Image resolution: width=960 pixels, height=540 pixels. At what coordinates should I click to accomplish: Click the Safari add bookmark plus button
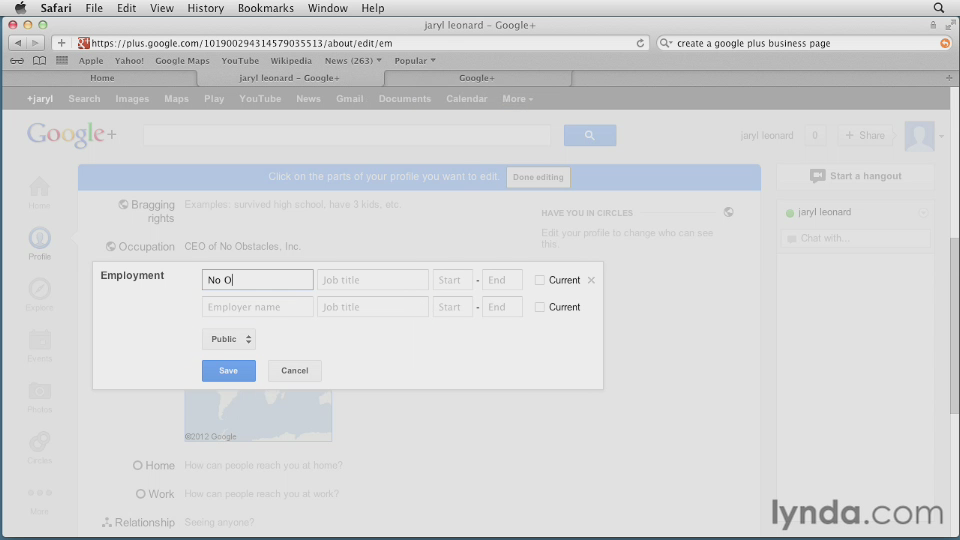[61, 43]
